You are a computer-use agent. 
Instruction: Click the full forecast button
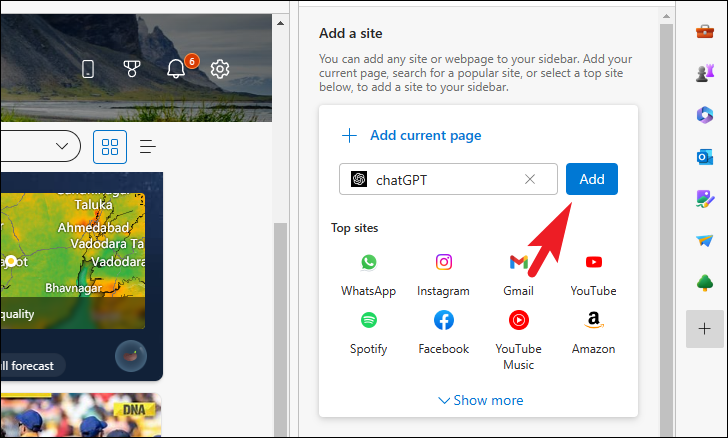tap(32, 366)
